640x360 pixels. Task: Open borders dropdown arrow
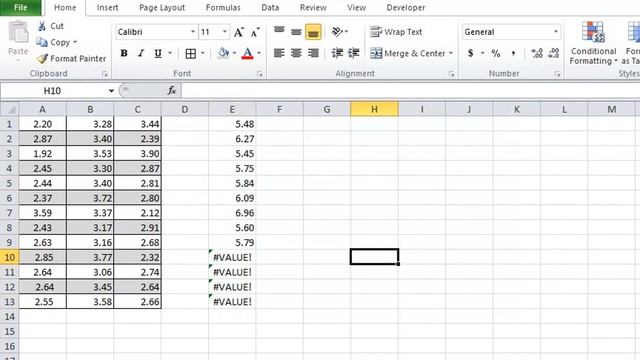(202, 53)
